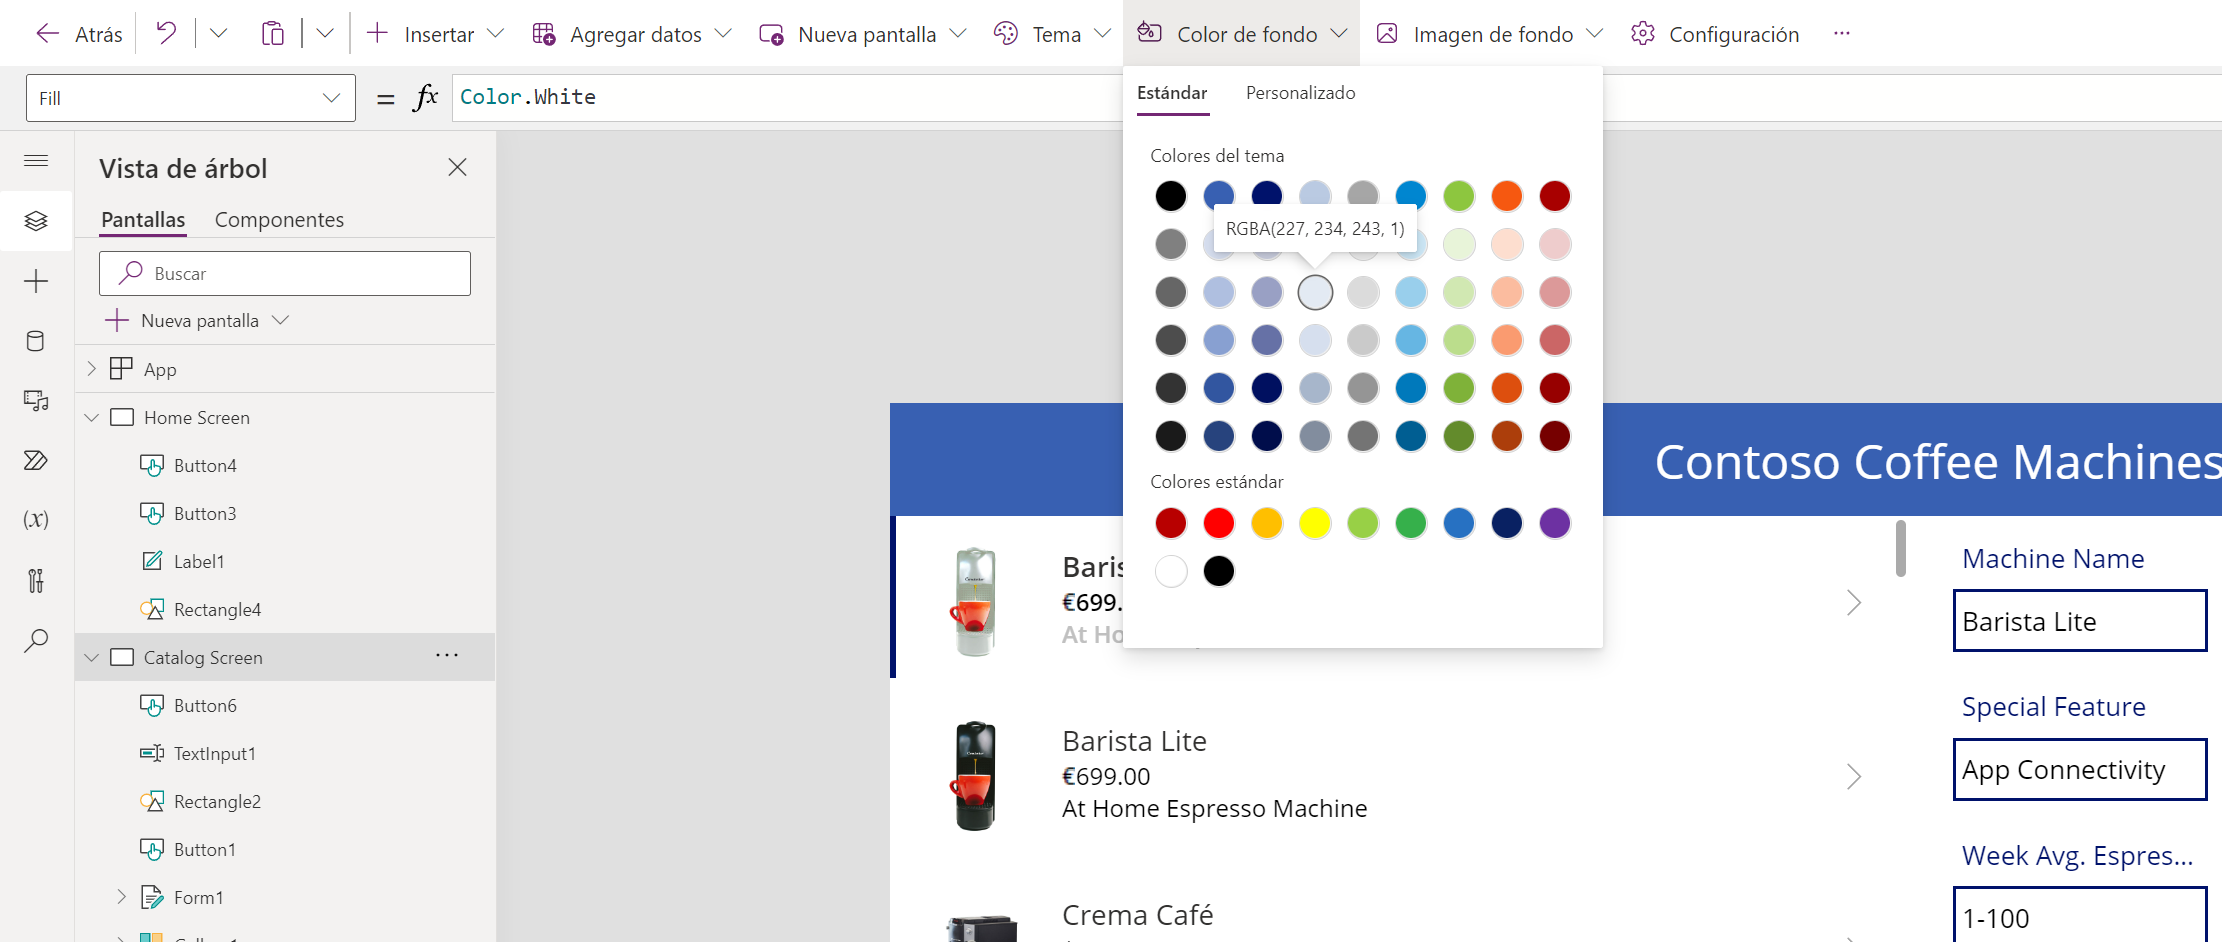Image resolution: width=2222 pixels, height=942 pixels.
Task: Click the Special Feature input App Connectivity
Action: tap(2080, 769)
